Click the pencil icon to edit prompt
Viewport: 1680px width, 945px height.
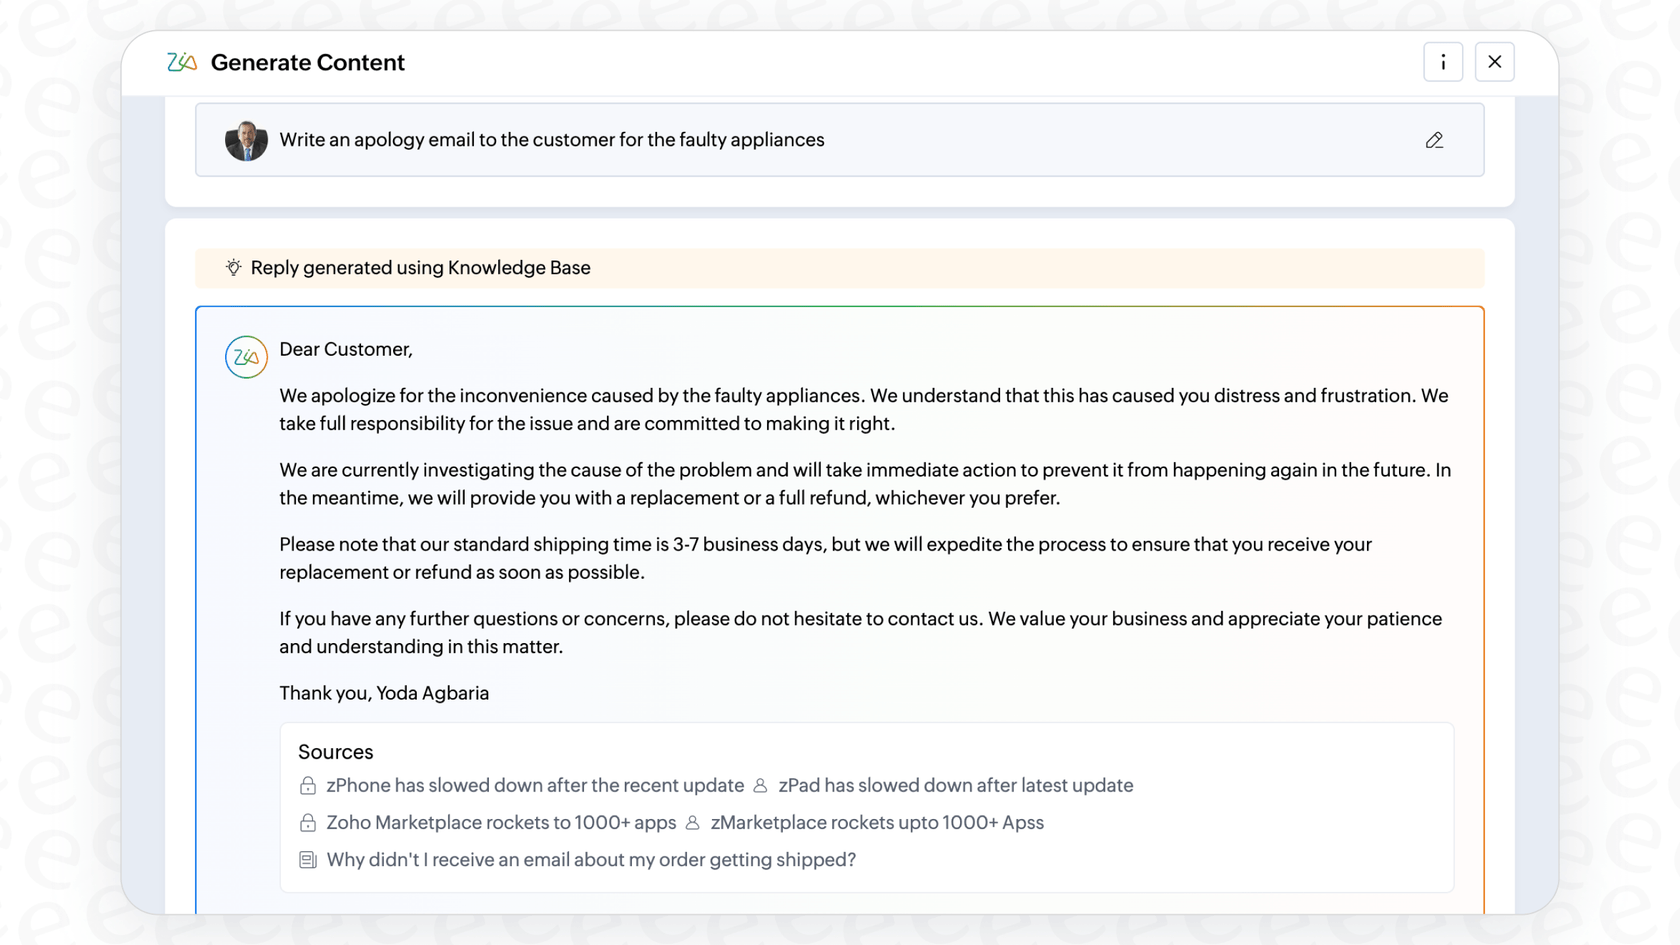(1434, 140)
